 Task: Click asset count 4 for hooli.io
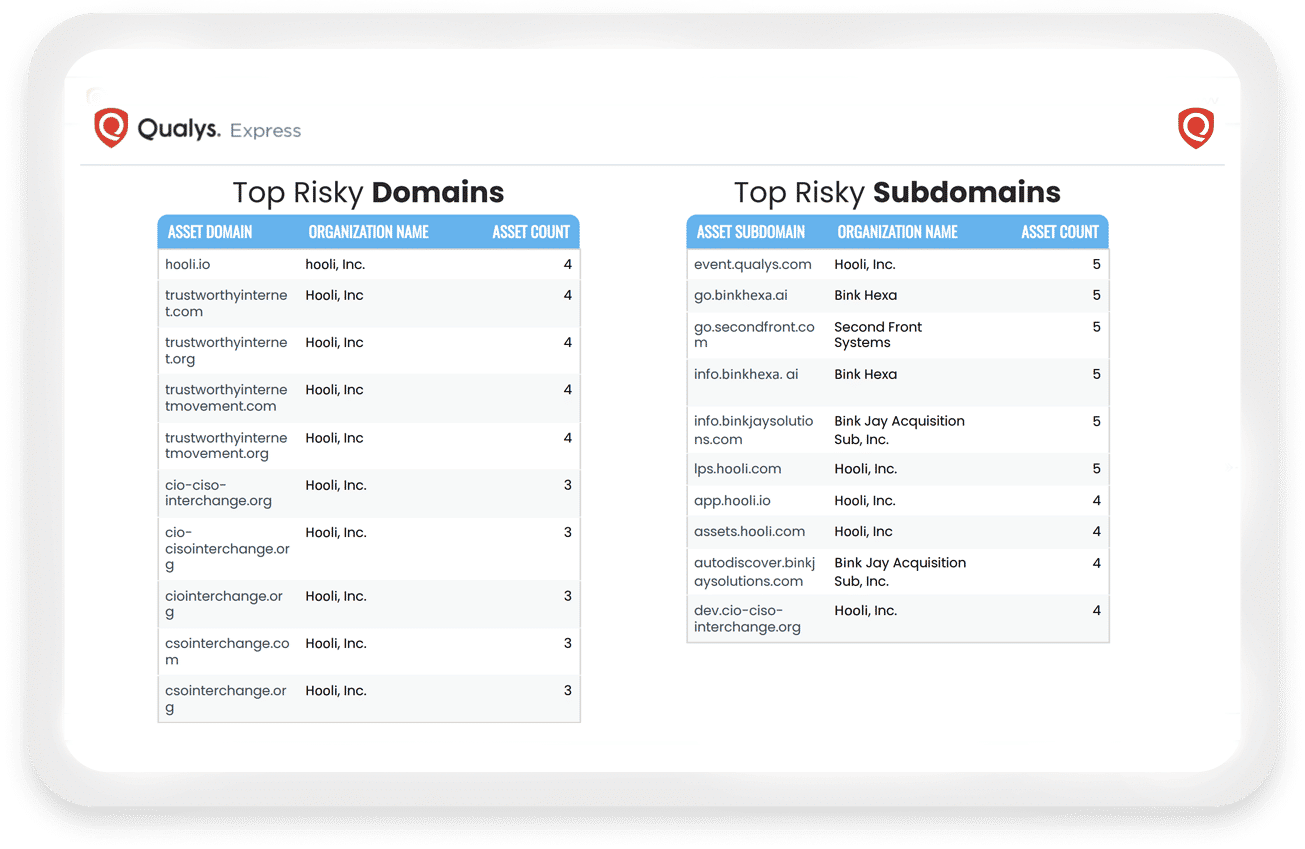coord(568,265)
